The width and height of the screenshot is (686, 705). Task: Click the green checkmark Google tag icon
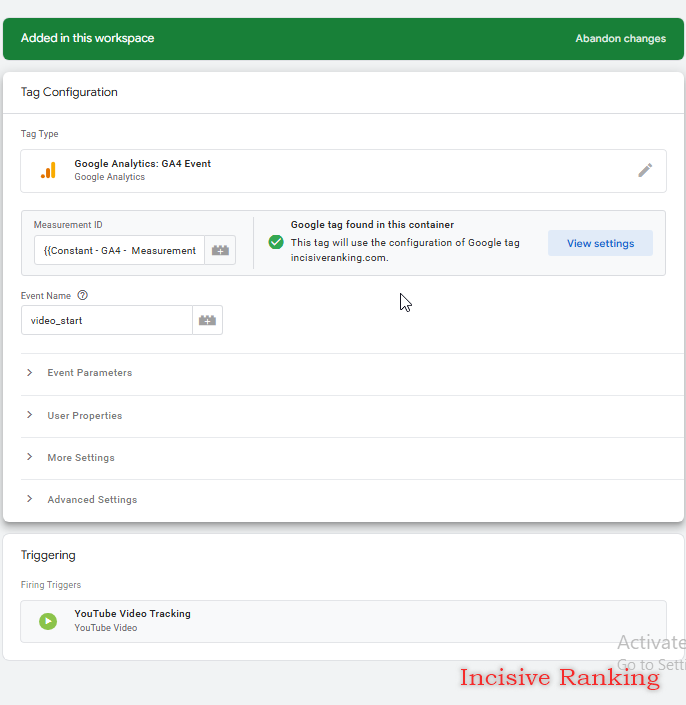(276, 242)
